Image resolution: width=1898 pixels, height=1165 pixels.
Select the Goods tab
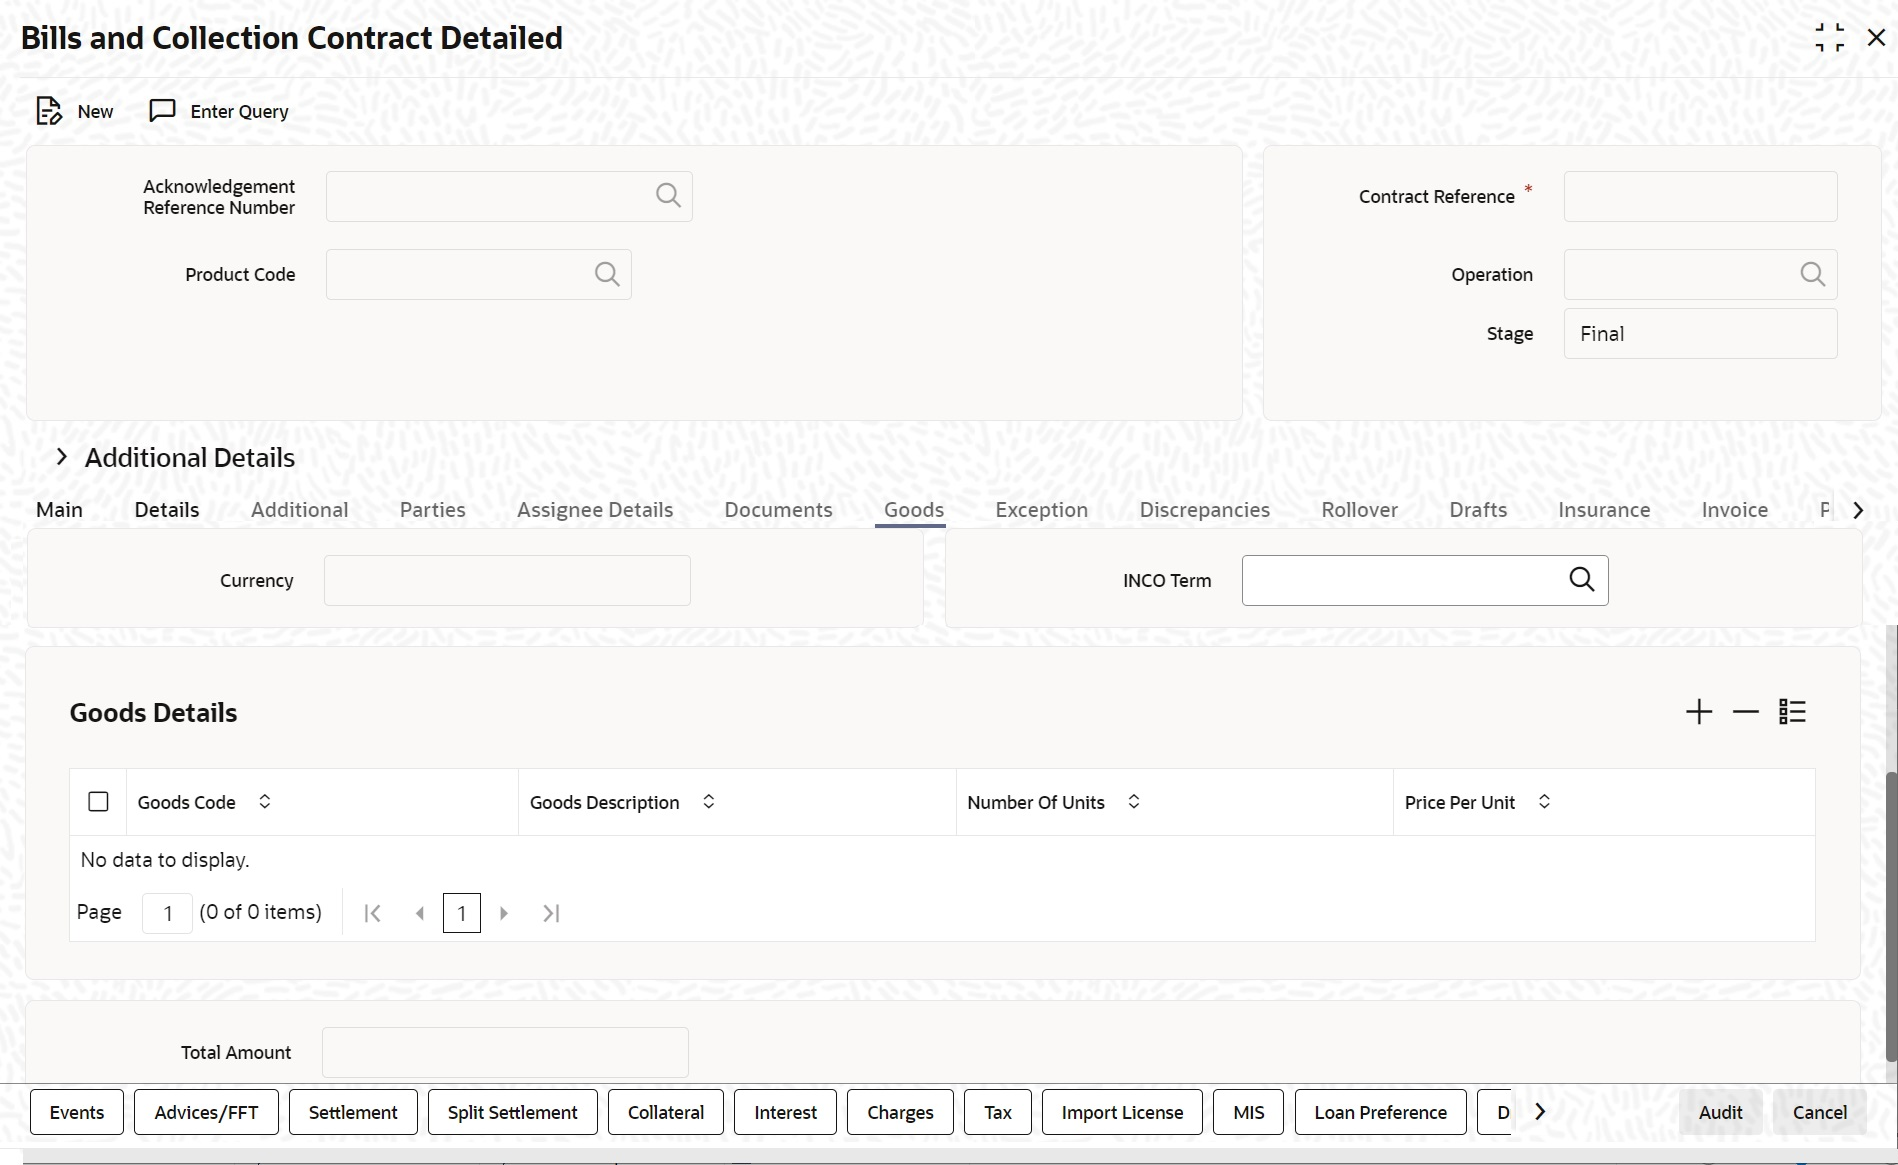914,510
